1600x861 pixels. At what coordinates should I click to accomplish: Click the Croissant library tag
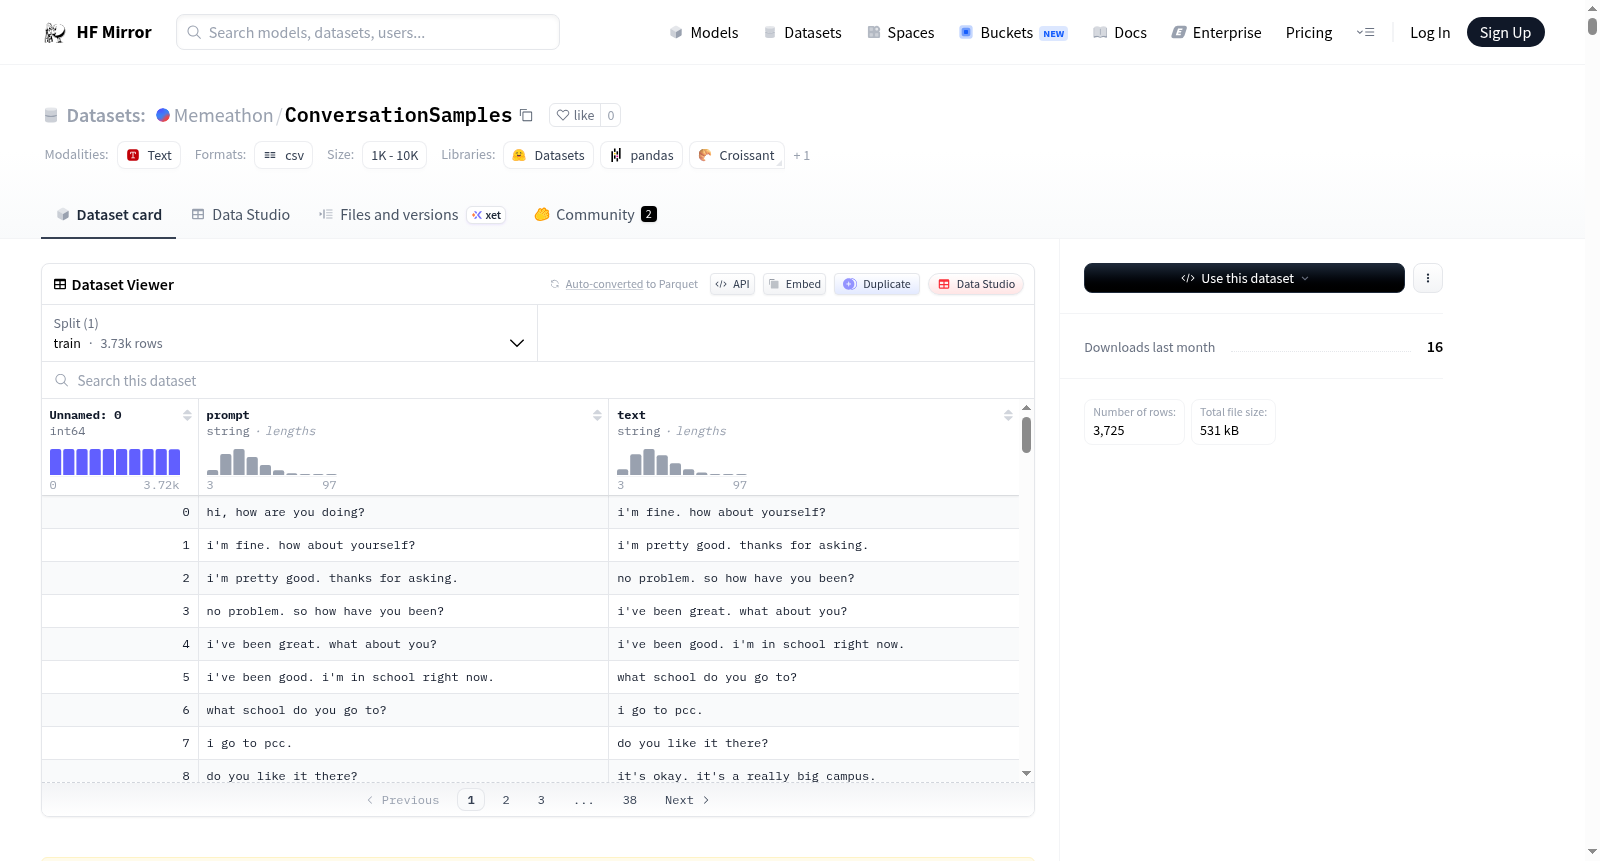(x=737, y=155)
